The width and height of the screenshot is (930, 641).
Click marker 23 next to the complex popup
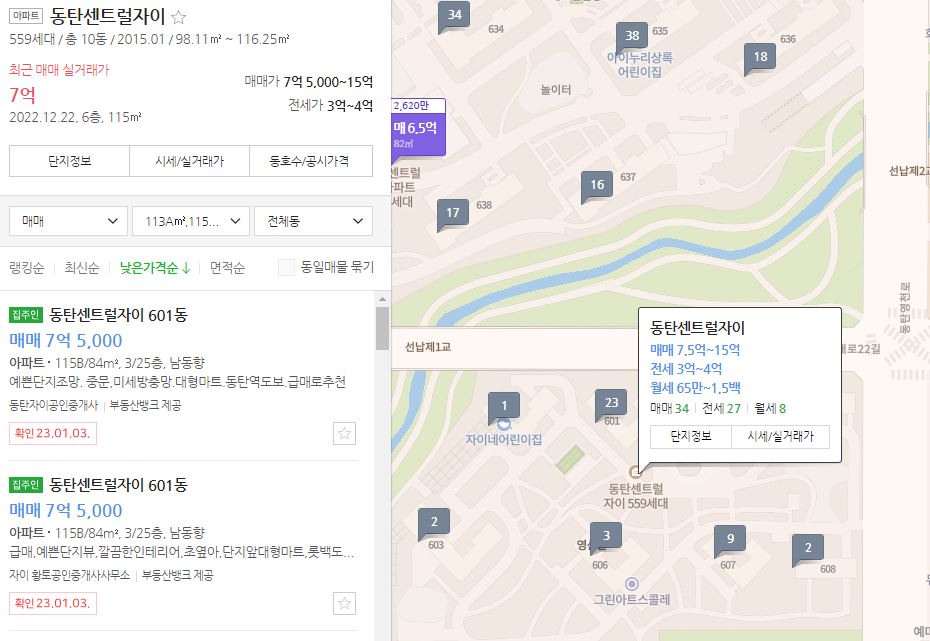[x=613, y=402]
